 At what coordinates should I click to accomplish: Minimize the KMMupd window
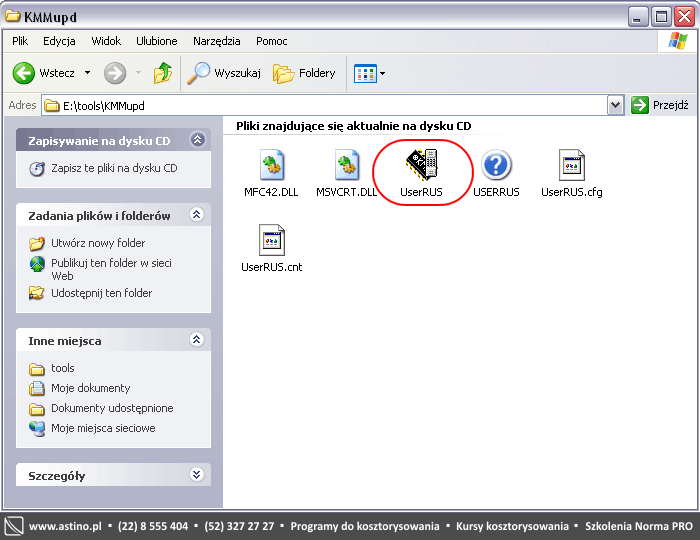click(638, 17)
